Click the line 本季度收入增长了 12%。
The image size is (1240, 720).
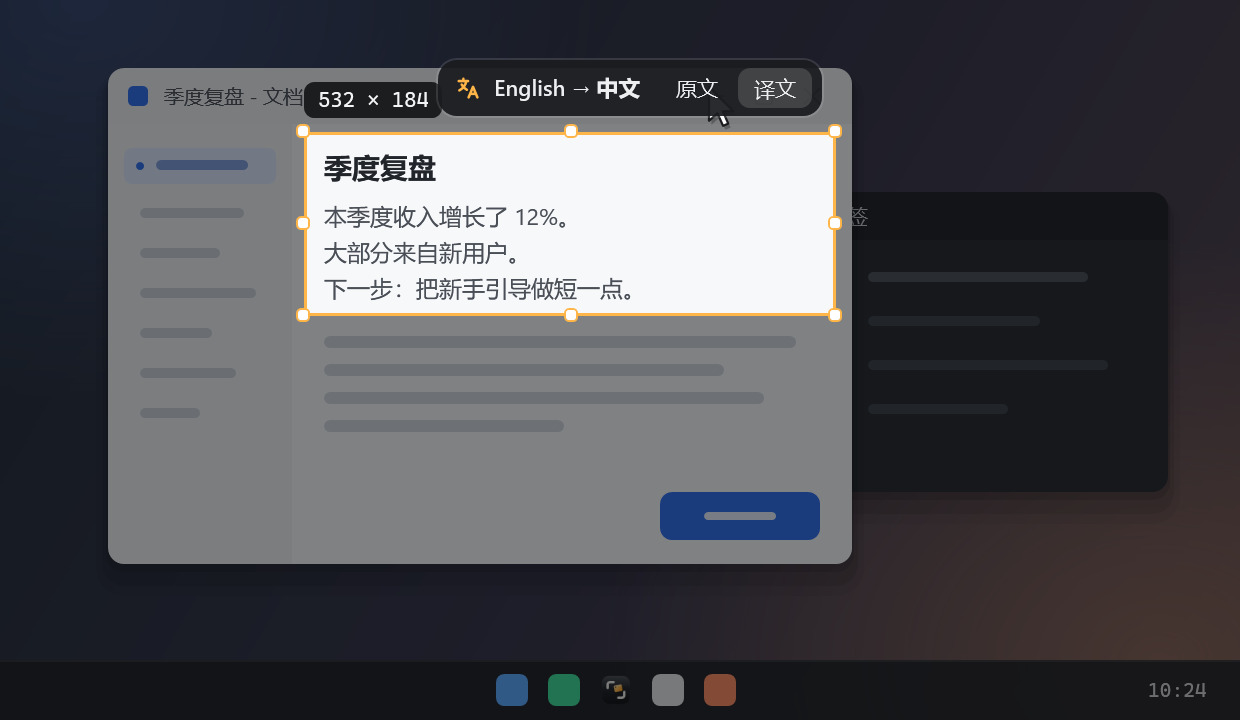point(447,217)
